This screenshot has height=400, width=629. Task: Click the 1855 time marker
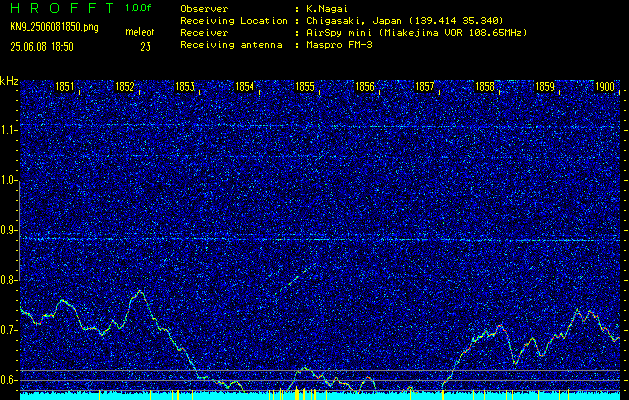(304, 87)
